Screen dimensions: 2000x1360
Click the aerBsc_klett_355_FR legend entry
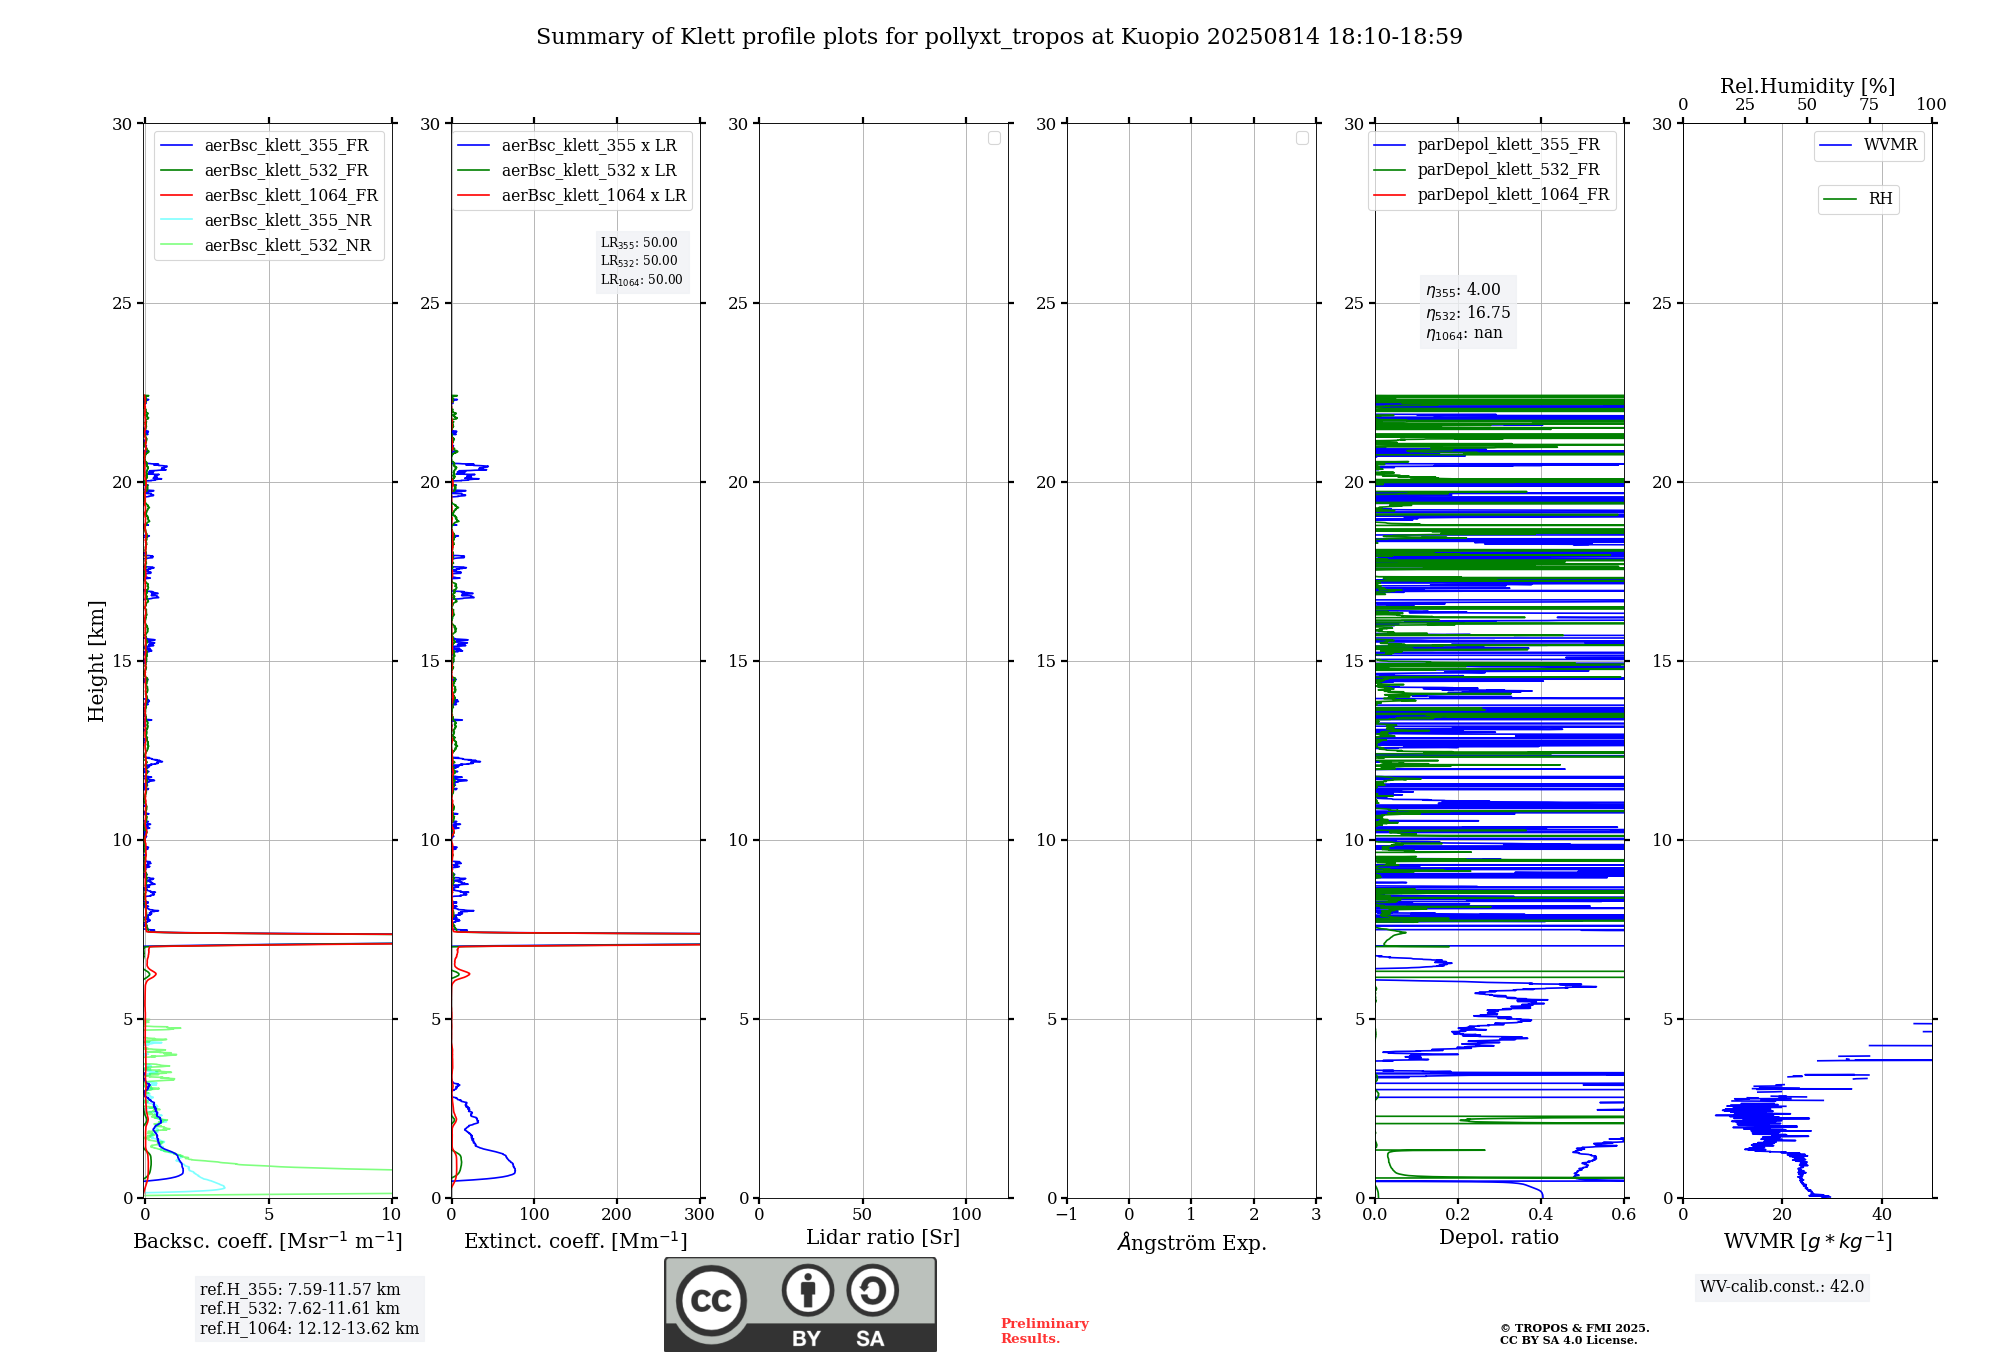265,146
